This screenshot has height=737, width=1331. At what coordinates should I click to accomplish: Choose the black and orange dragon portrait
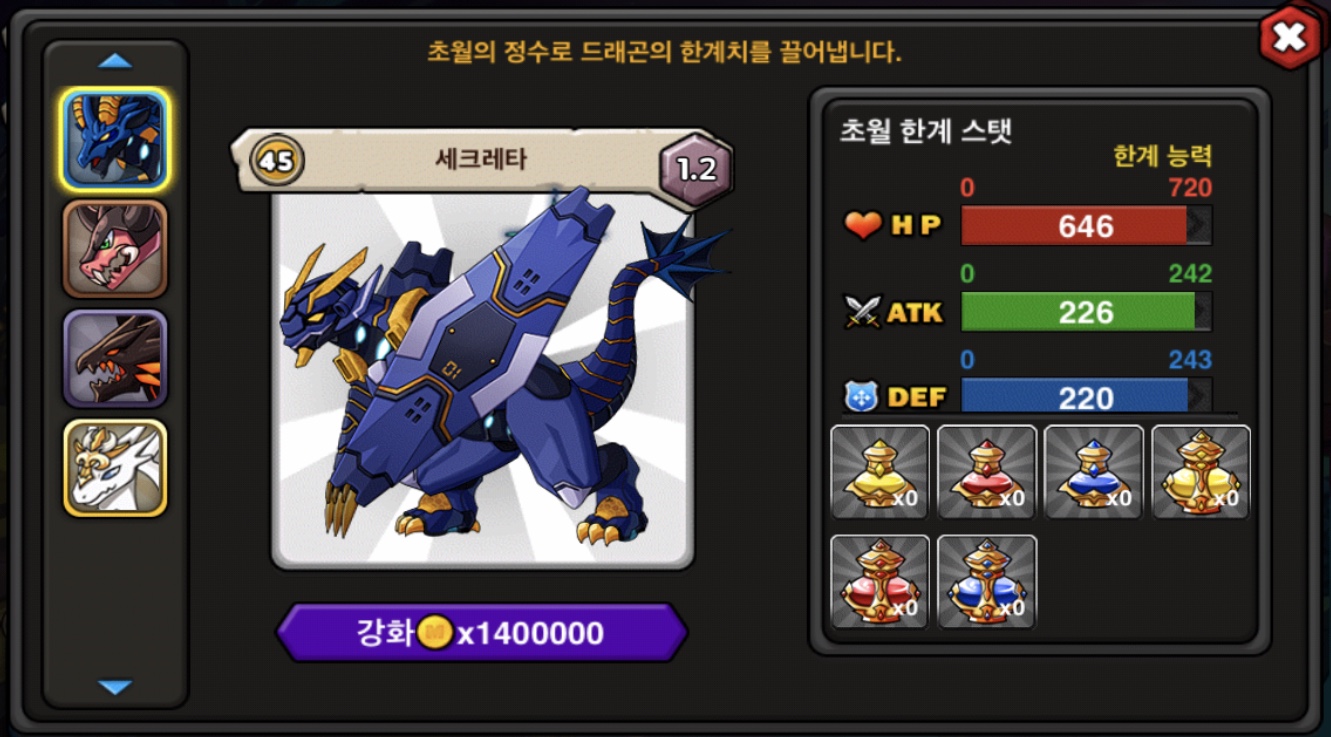tap(115, 358)
